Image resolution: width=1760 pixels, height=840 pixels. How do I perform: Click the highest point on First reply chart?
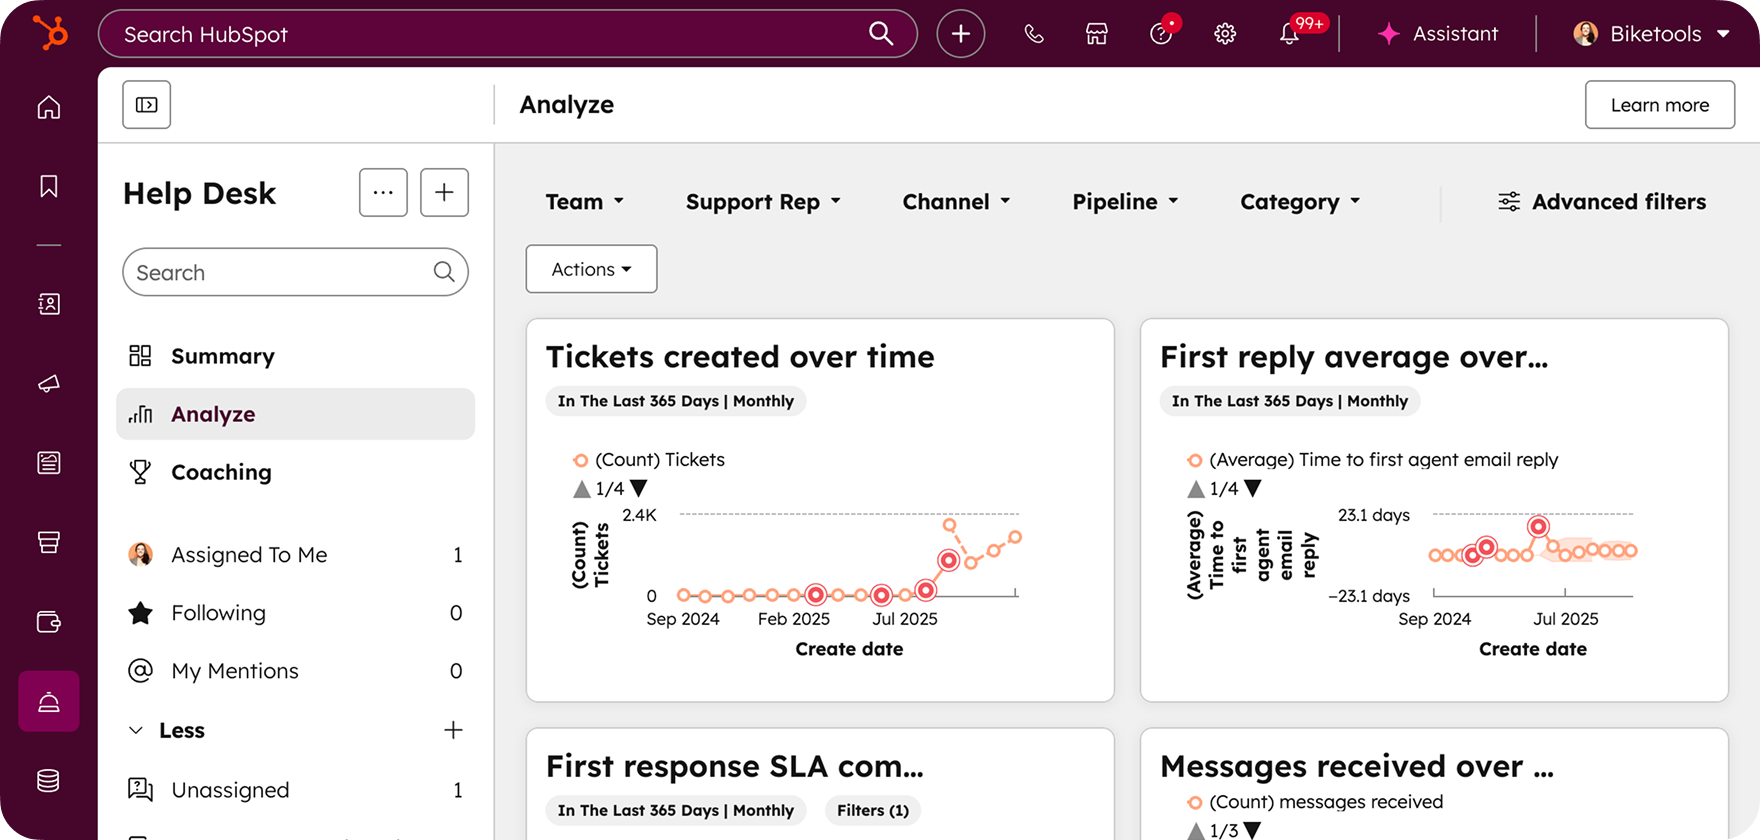pyautogui.click(x=1539, y=526)
